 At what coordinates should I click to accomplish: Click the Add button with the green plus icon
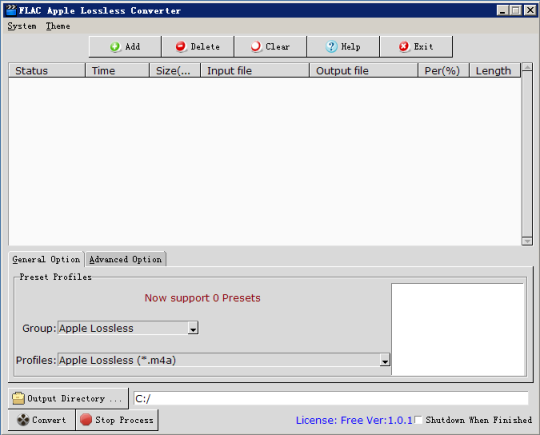pos(125,46)
